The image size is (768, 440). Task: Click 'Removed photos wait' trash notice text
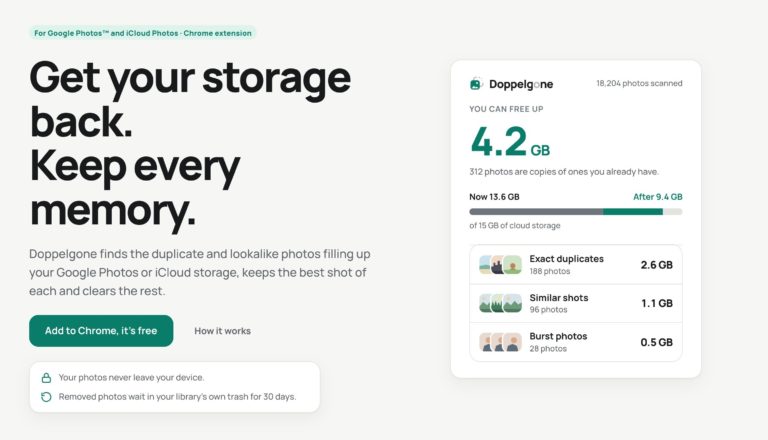pyautogui.click(x=177, y=396)
